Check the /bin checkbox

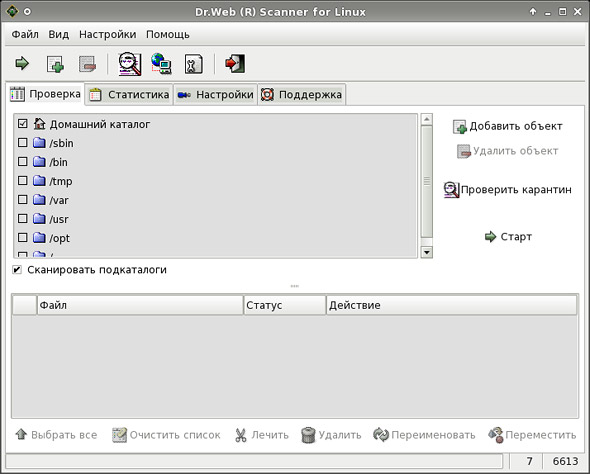[23, 161]
